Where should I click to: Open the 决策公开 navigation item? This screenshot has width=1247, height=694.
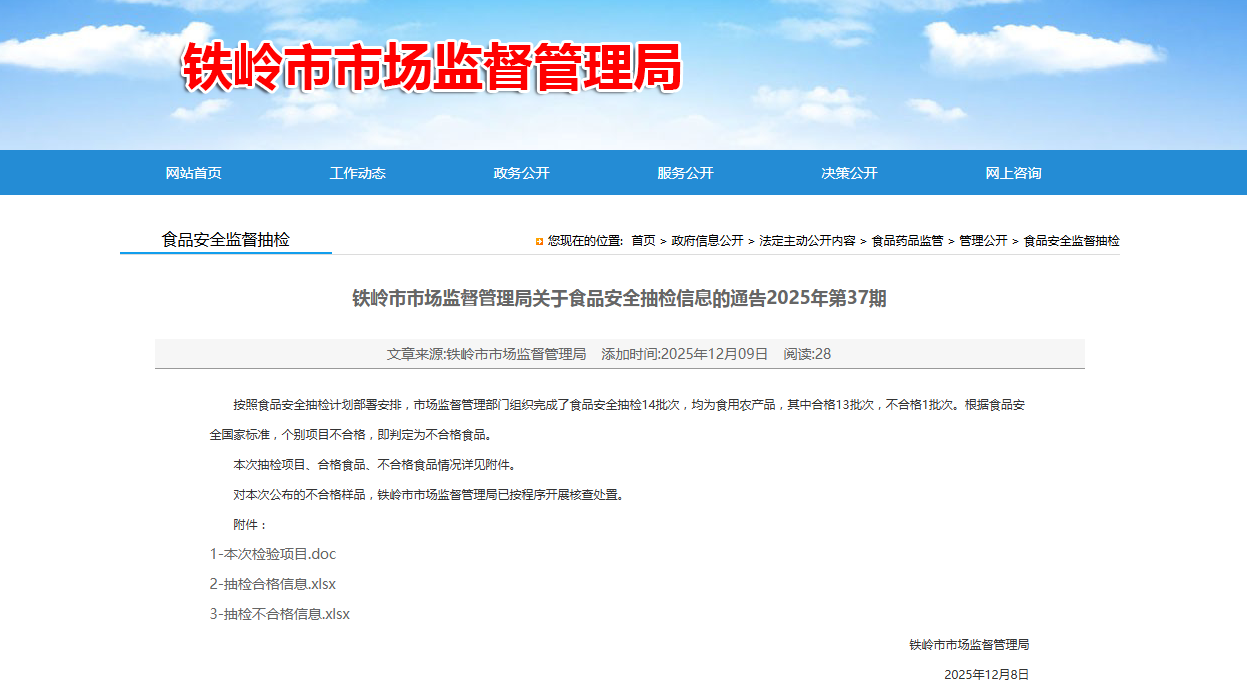coord(850,173)
